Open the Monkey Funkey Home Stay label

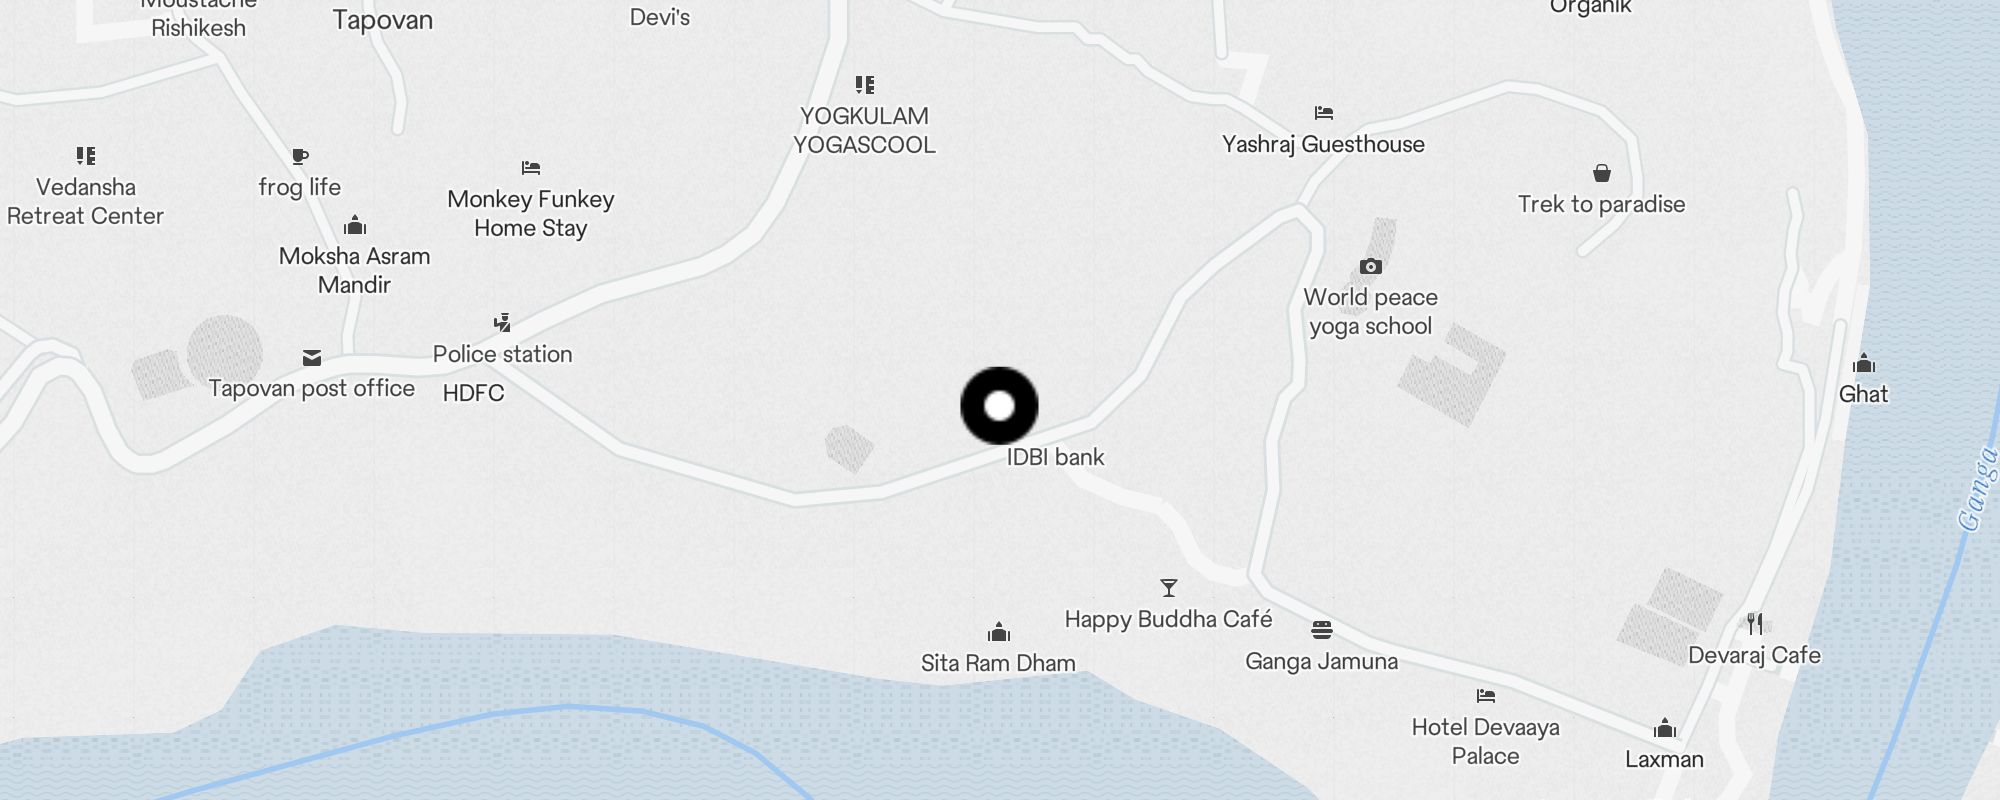point(531,213)
